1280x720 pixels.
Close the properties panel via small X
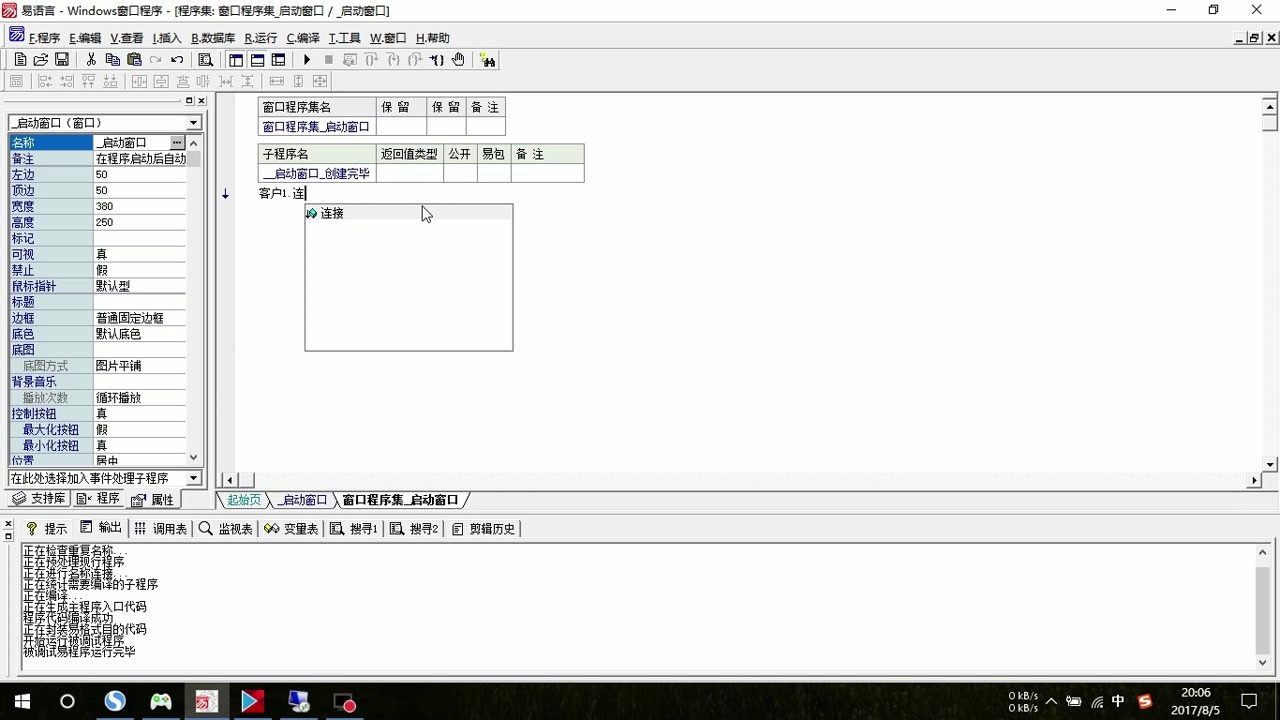point(201,101)
